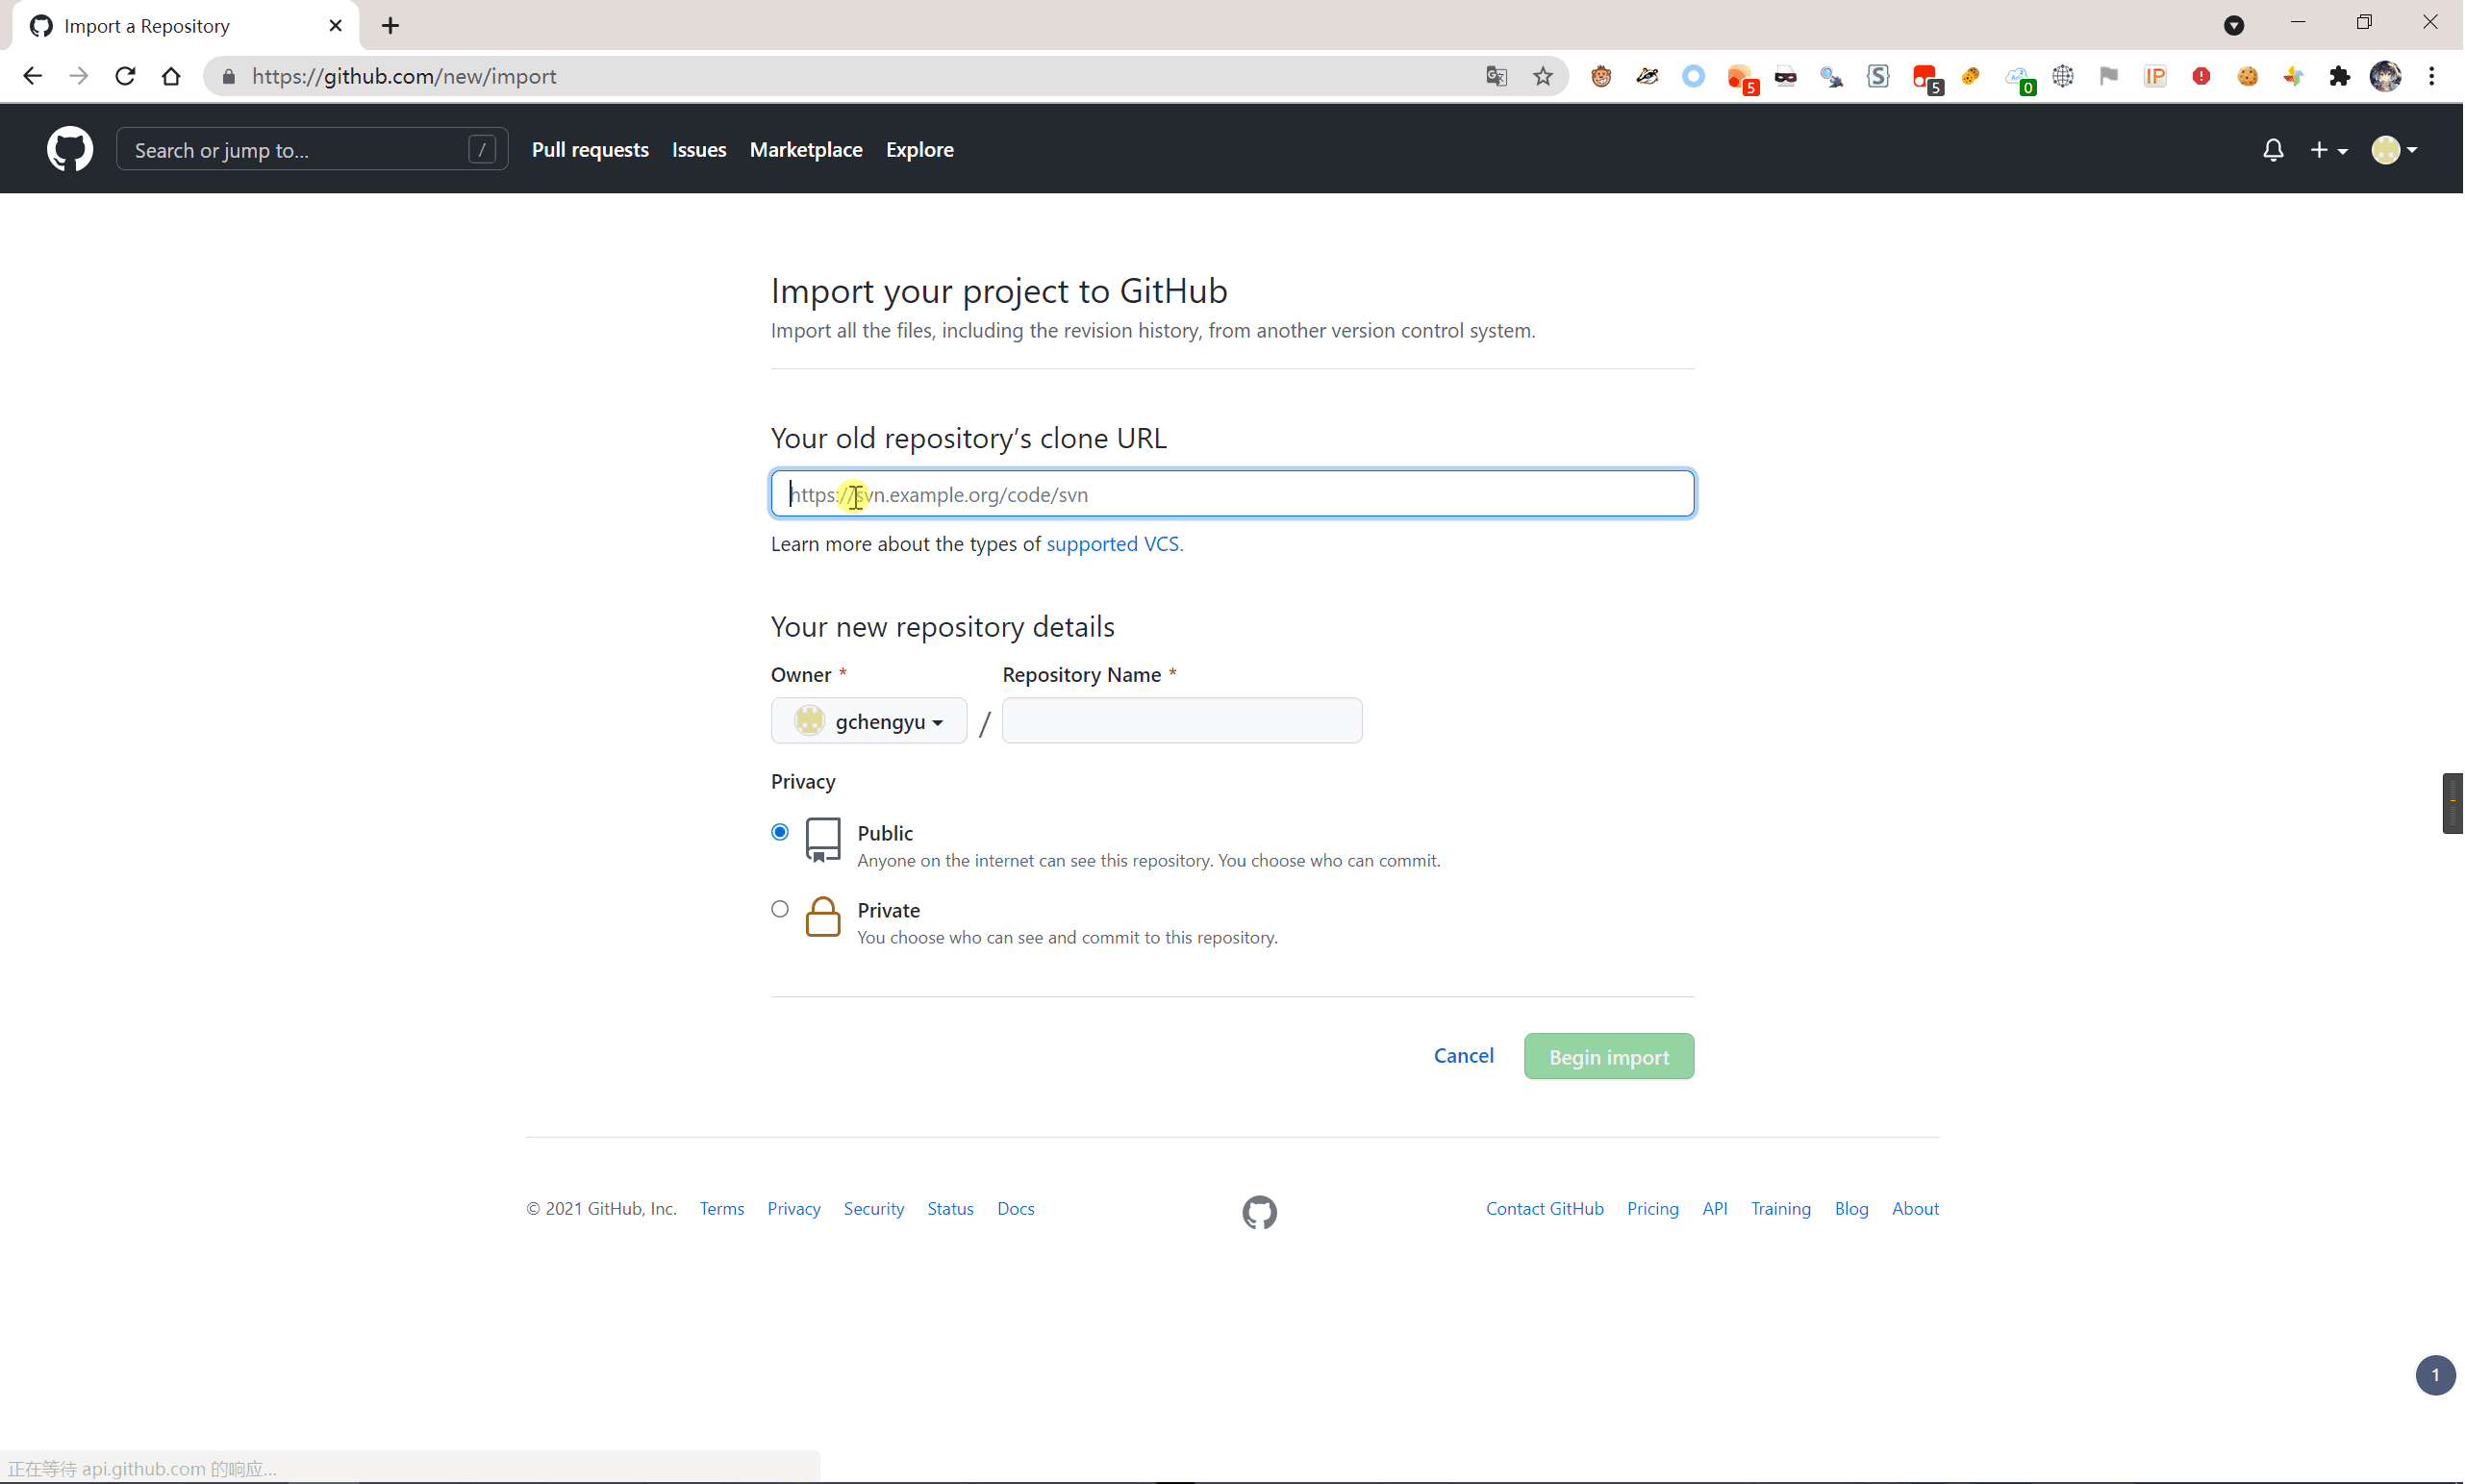Go to browser home page
This screenshot has width=2465, height=1484.
171,76
